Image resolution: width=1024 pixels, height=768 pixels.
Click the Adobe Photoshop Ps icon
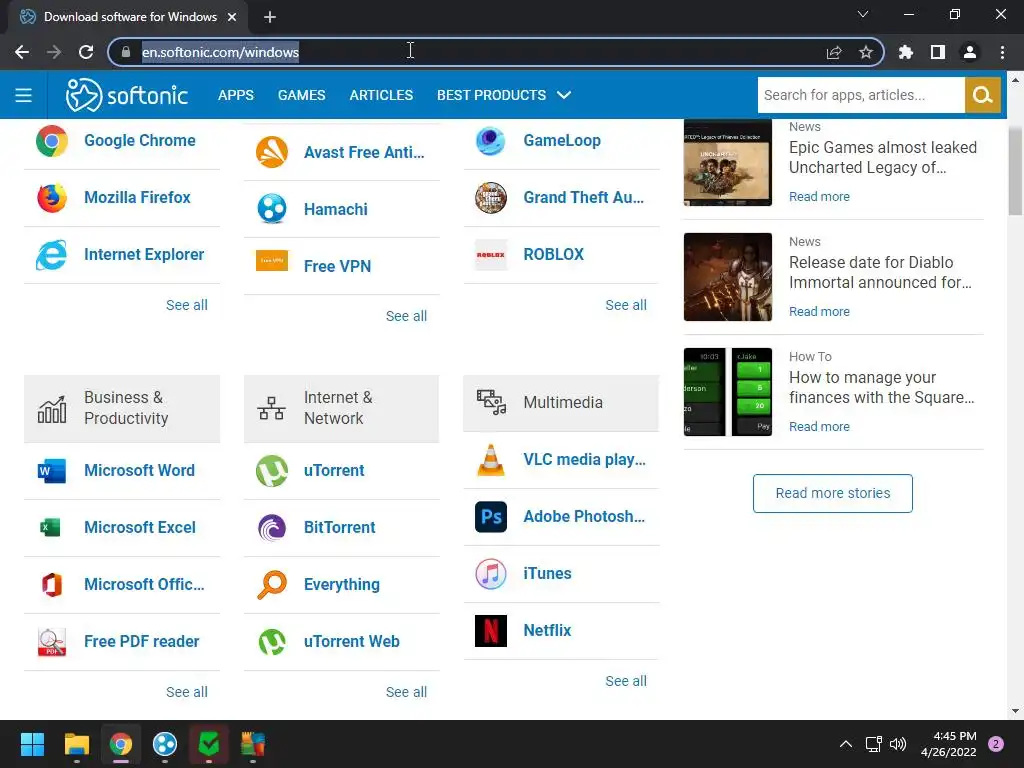tap(490, 517)
